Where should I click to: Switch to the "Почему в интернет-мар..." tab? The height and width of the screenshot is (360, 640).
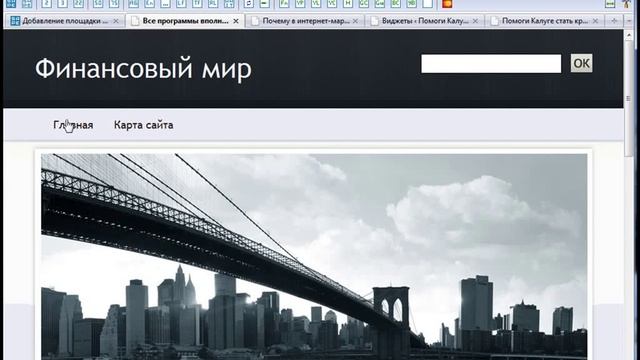point(306,21)
